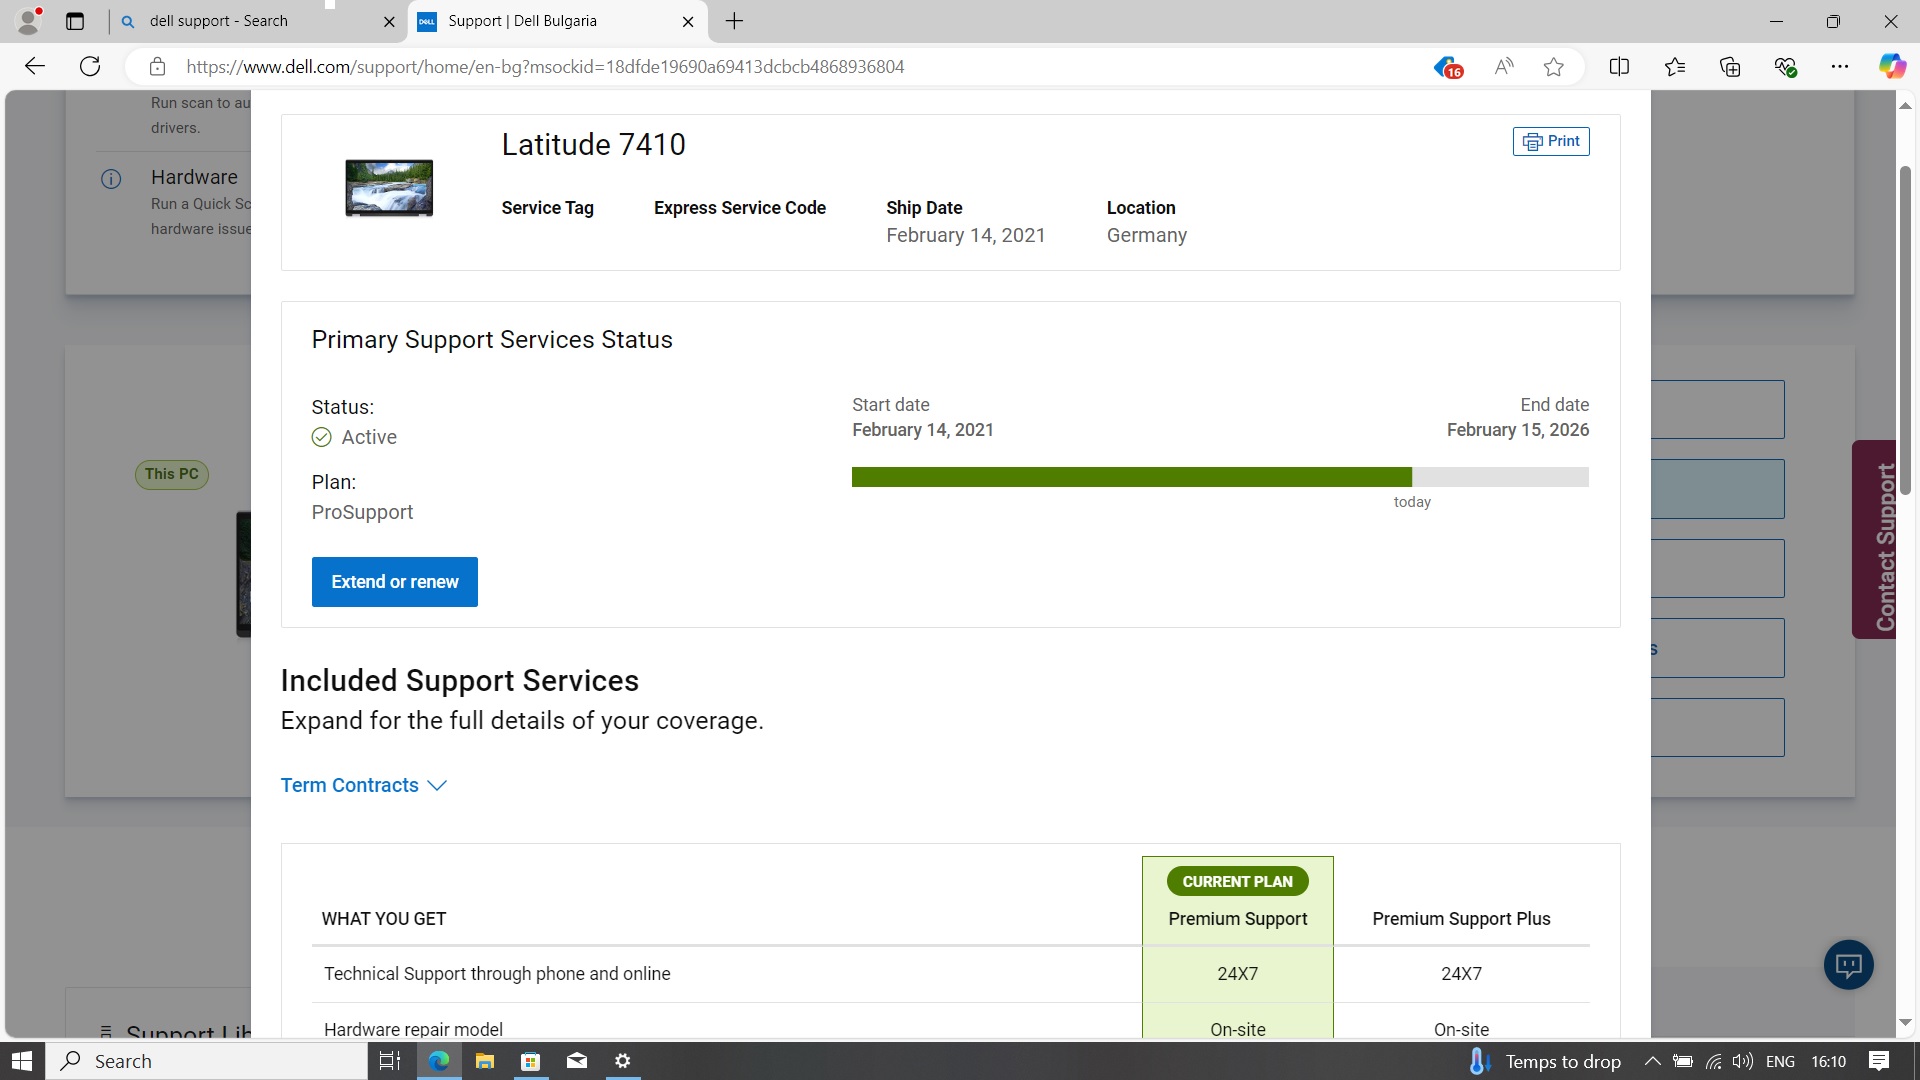Viewport: 1920px width, 1080px height.
Task: Click the Active status checkmark icon
Action: (x=321, y=437)
